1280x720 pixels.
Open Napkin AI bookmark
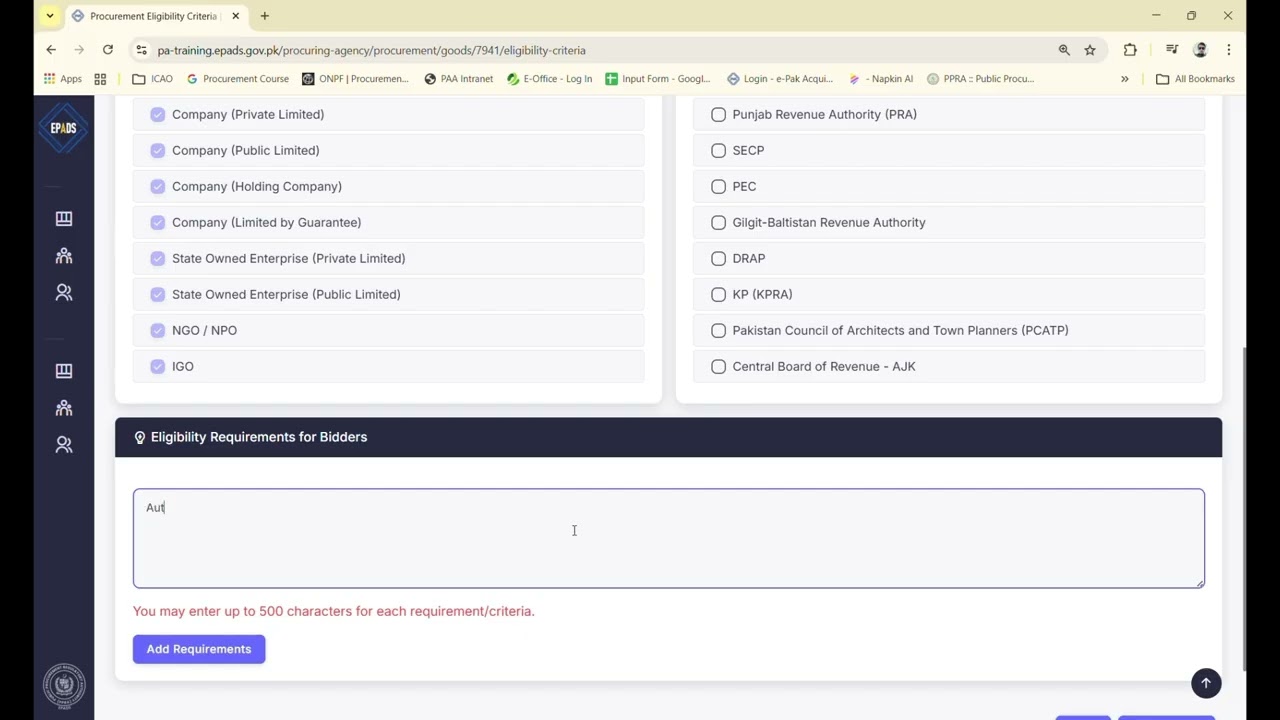[x=880, y=79]
